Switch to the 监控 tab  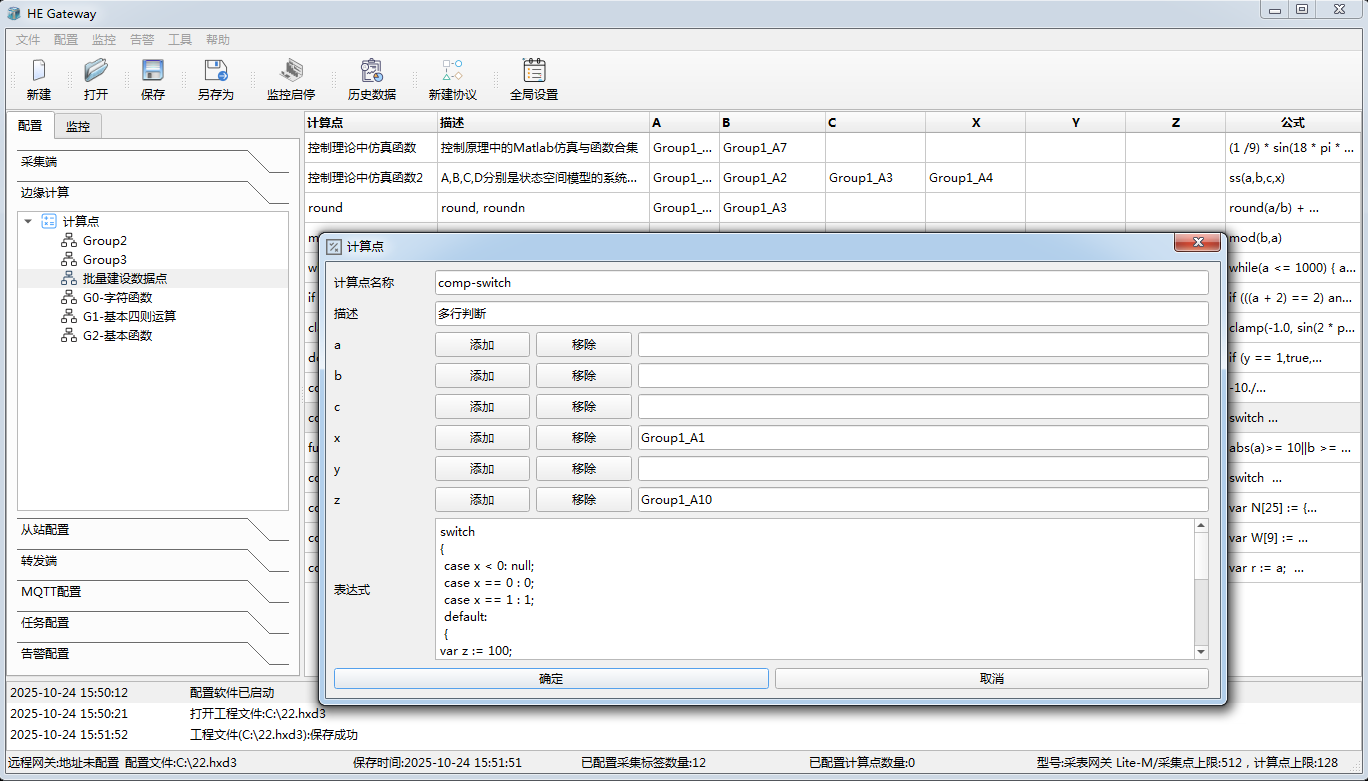78,126
